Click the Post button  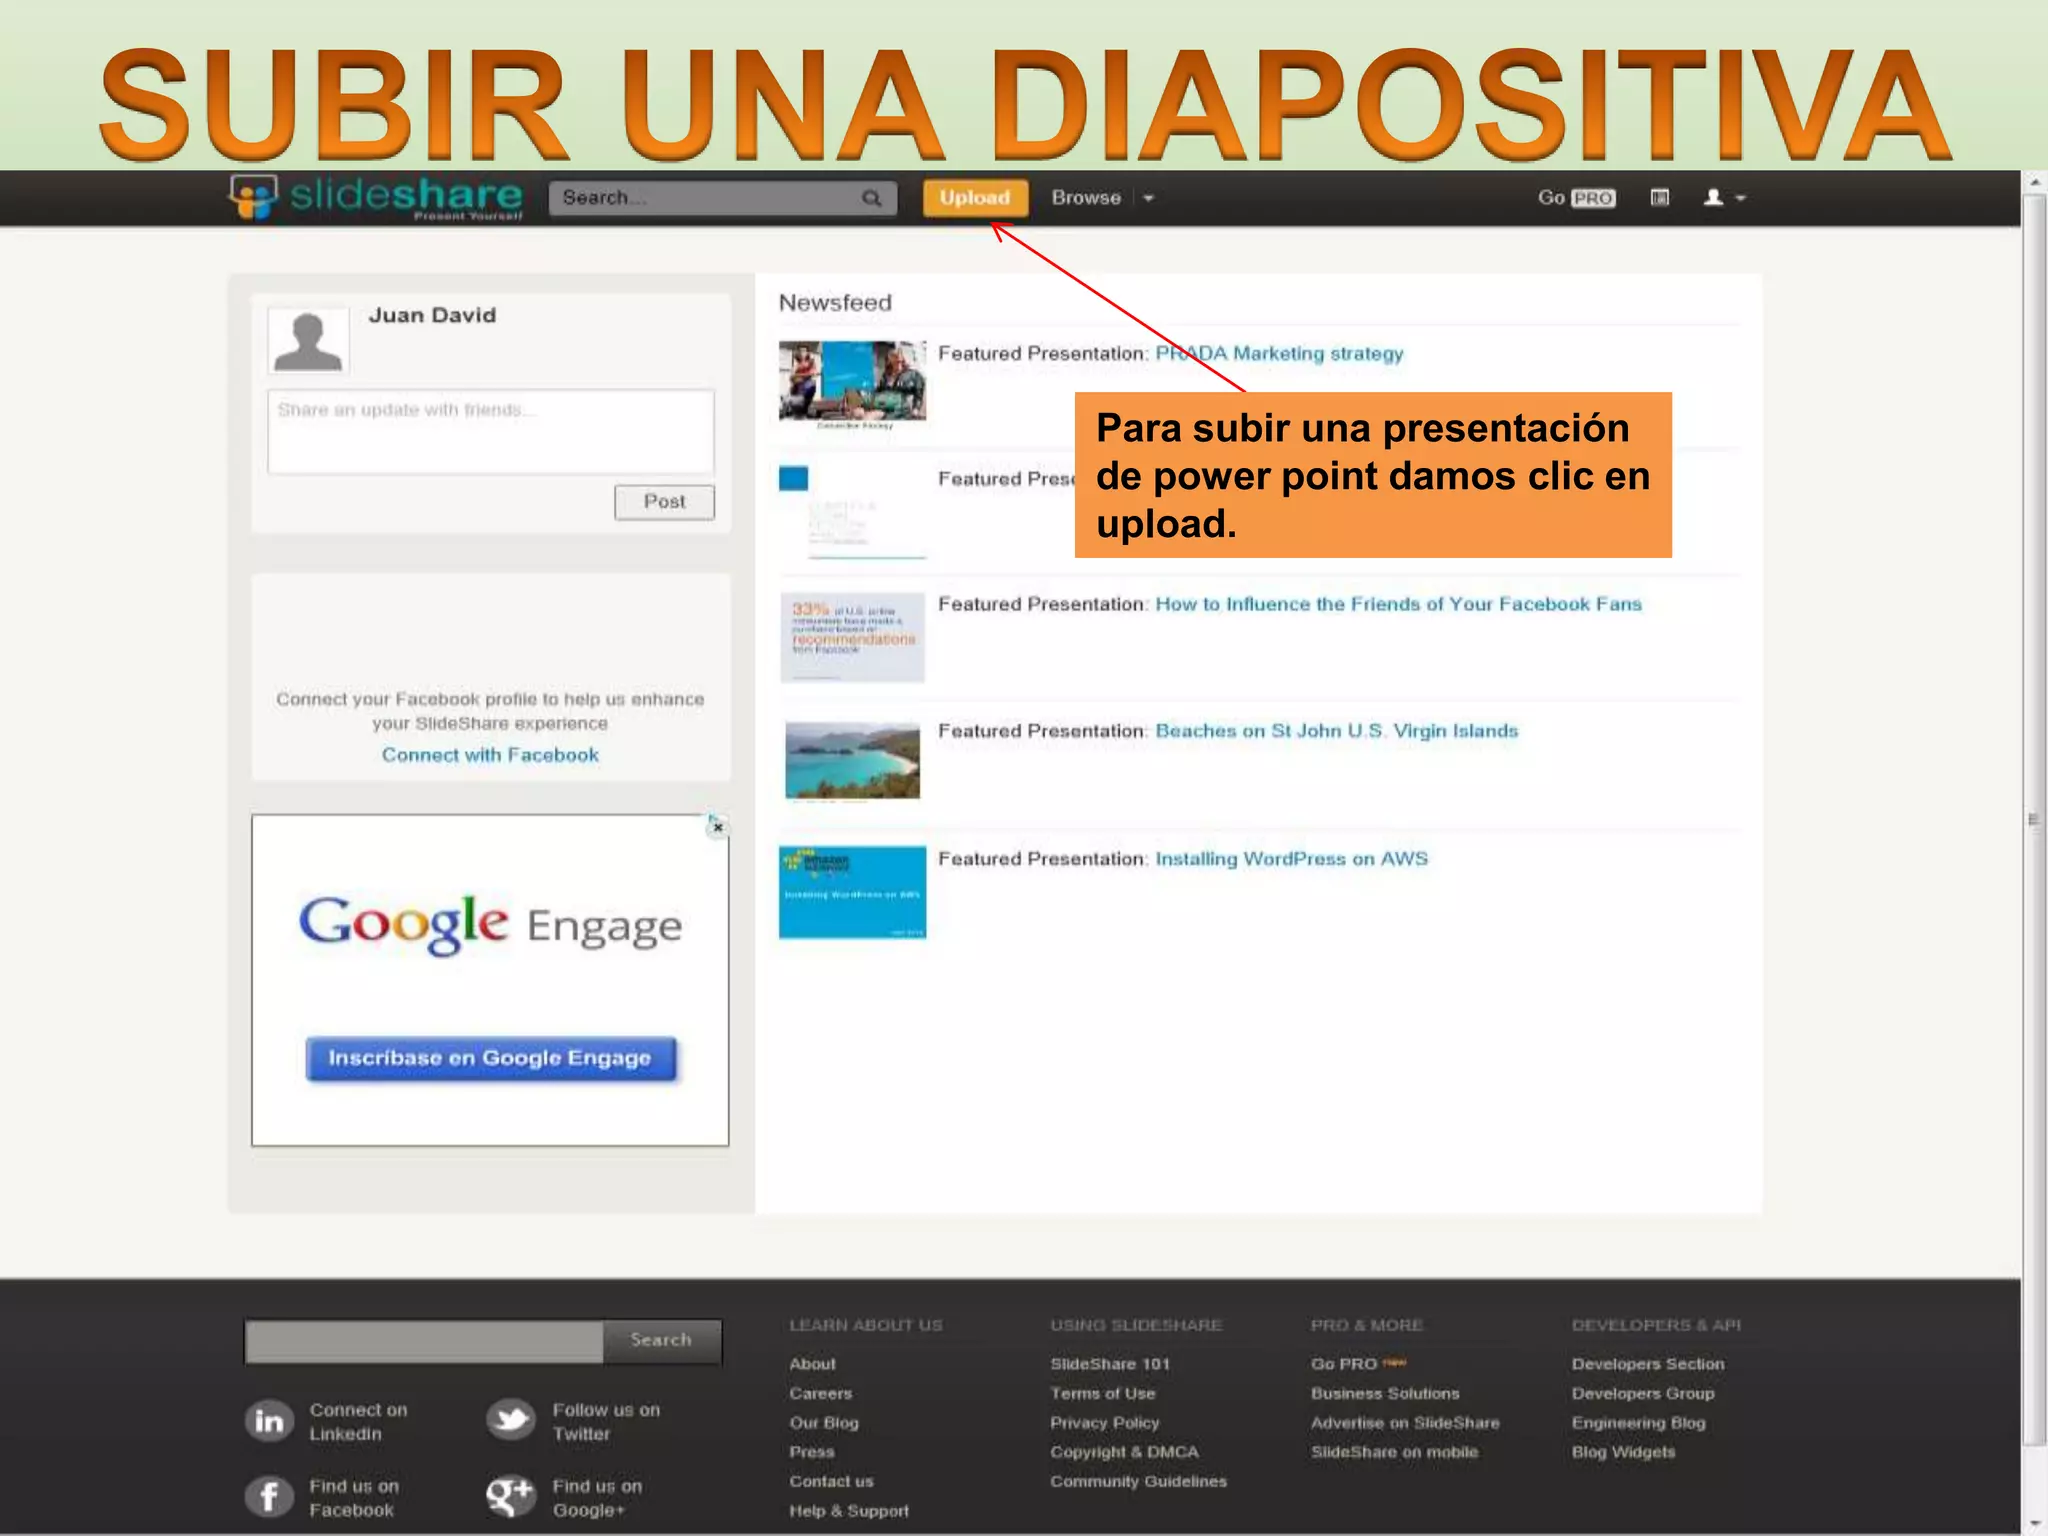coord(665,502)
